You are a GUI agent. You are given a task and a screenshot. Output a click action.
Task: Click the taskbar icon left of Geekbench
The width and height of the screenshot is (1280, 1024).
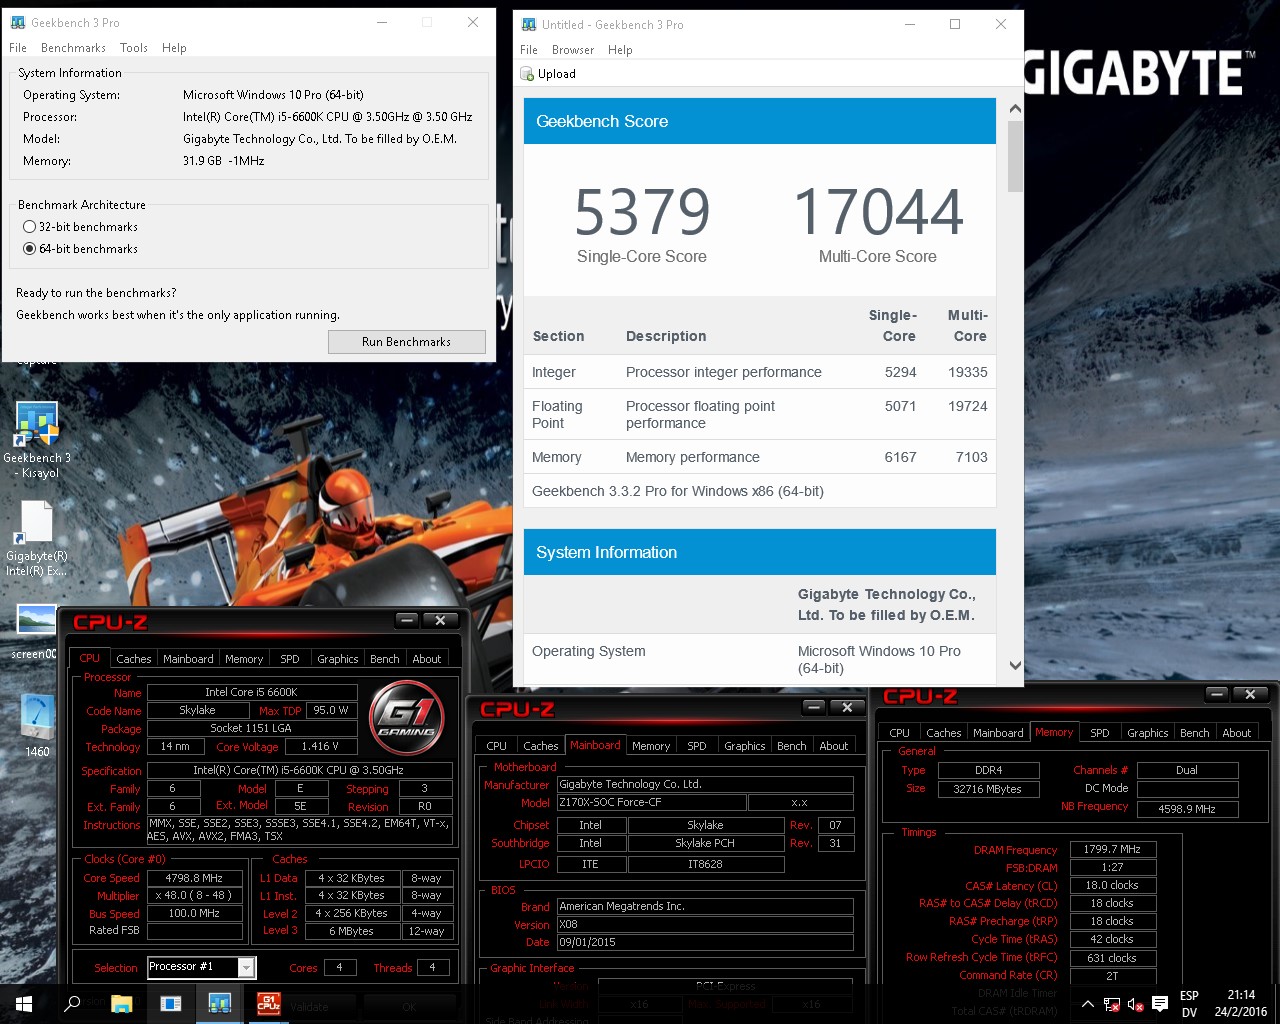(171, 1004)
